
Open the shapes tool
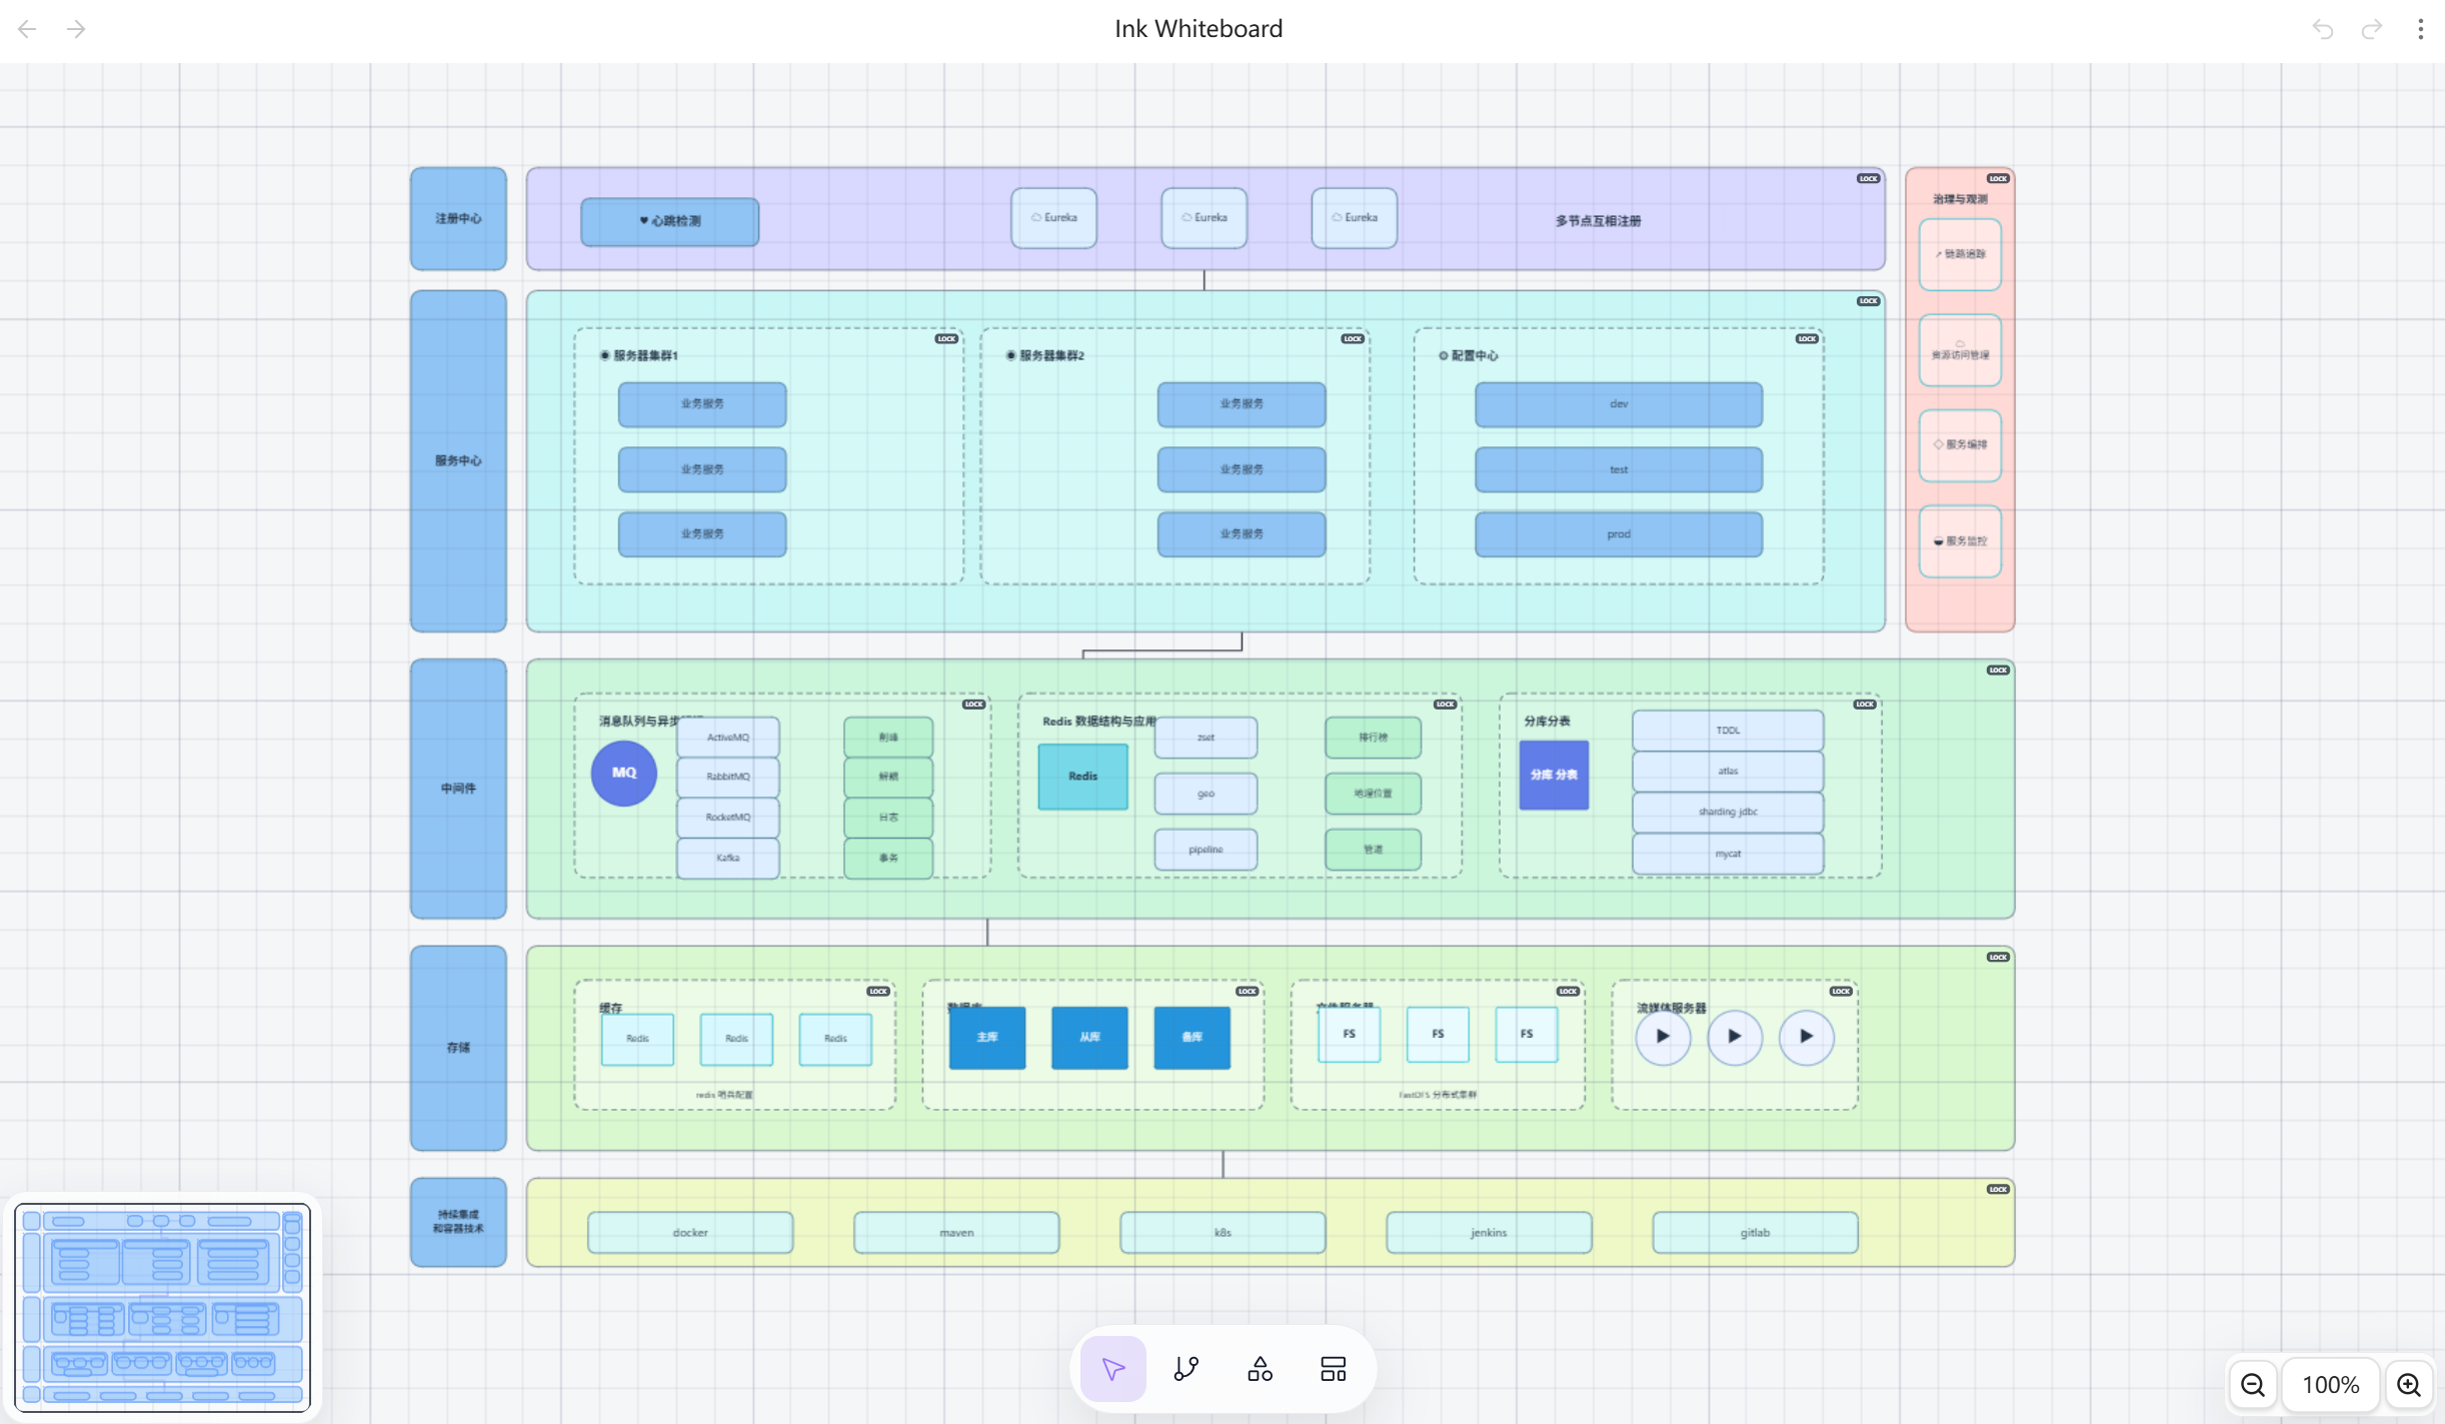click(x=1259, y=1368)
